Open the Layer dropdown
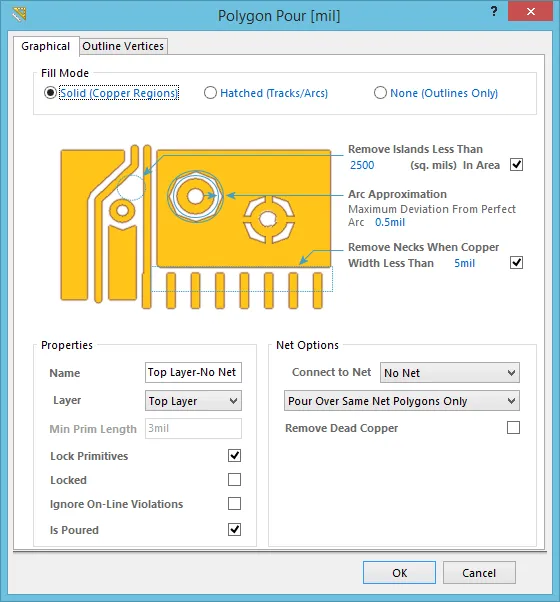This screenshot has height=602, width=560. coord(193,401)
